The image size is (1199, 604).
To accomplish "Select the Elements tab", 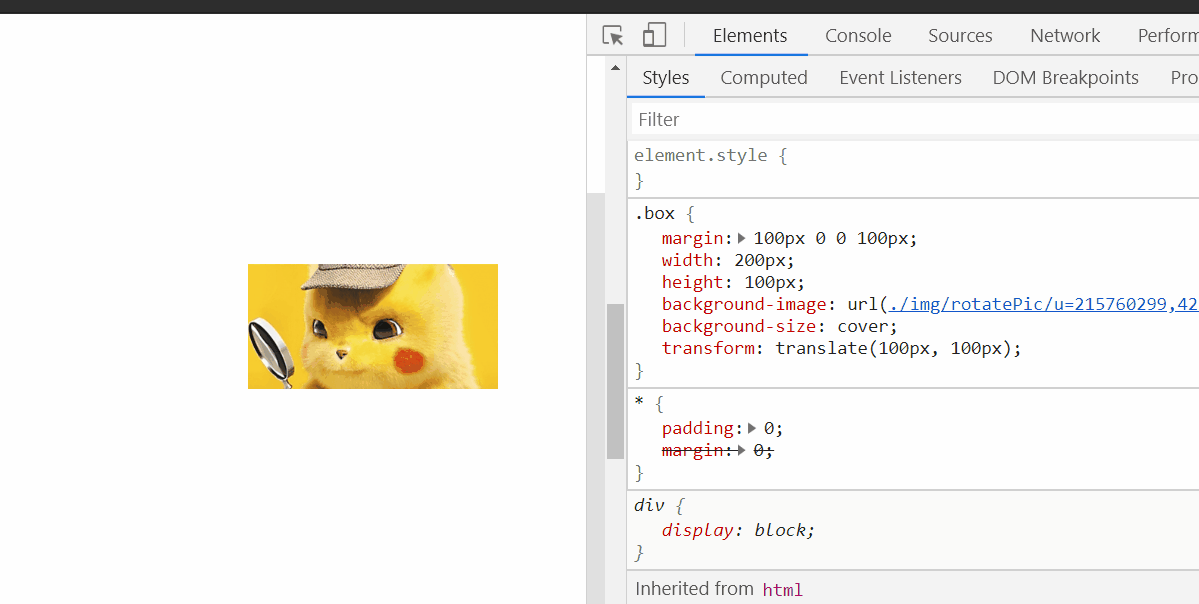I will click(750, 35).
